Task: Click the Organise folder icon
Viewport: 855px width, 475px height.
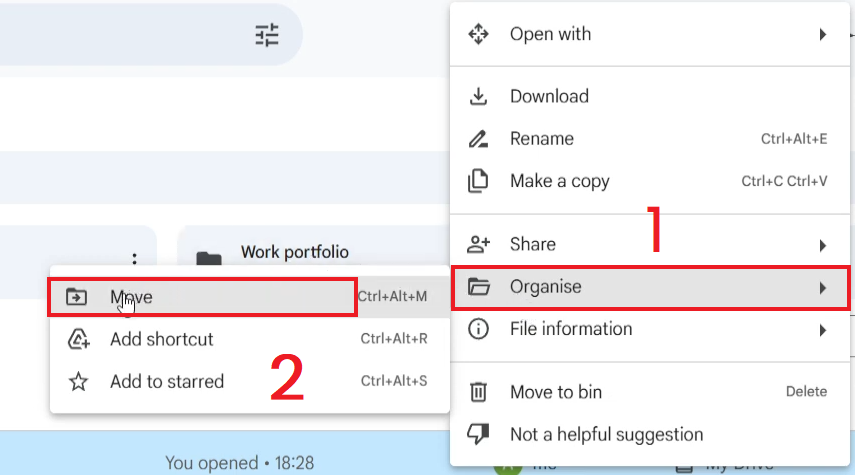Action: 478,287
